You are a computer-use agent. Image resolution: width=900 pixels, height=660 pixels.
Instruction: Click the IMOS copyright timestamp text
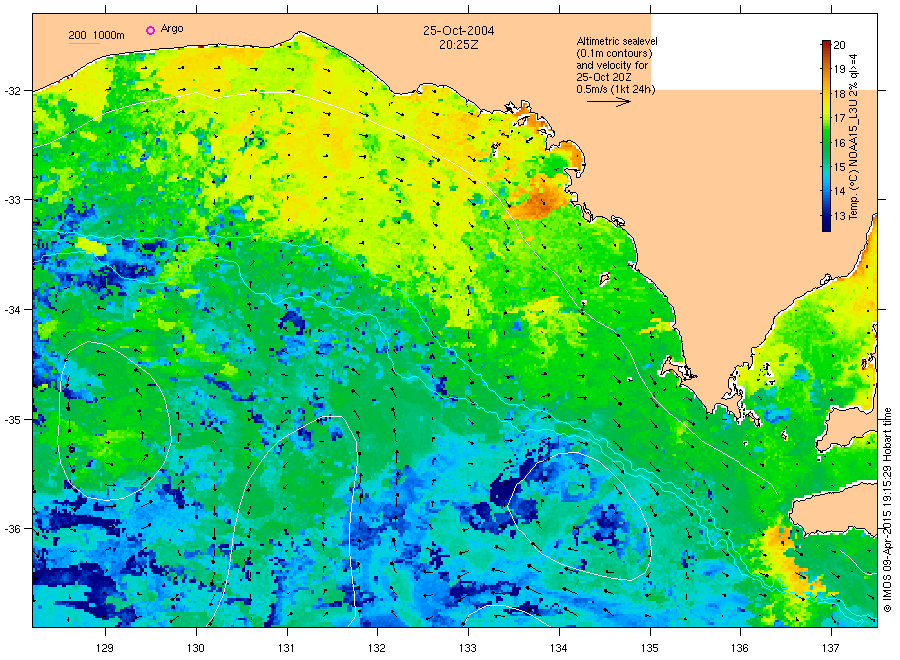[887, 510]
